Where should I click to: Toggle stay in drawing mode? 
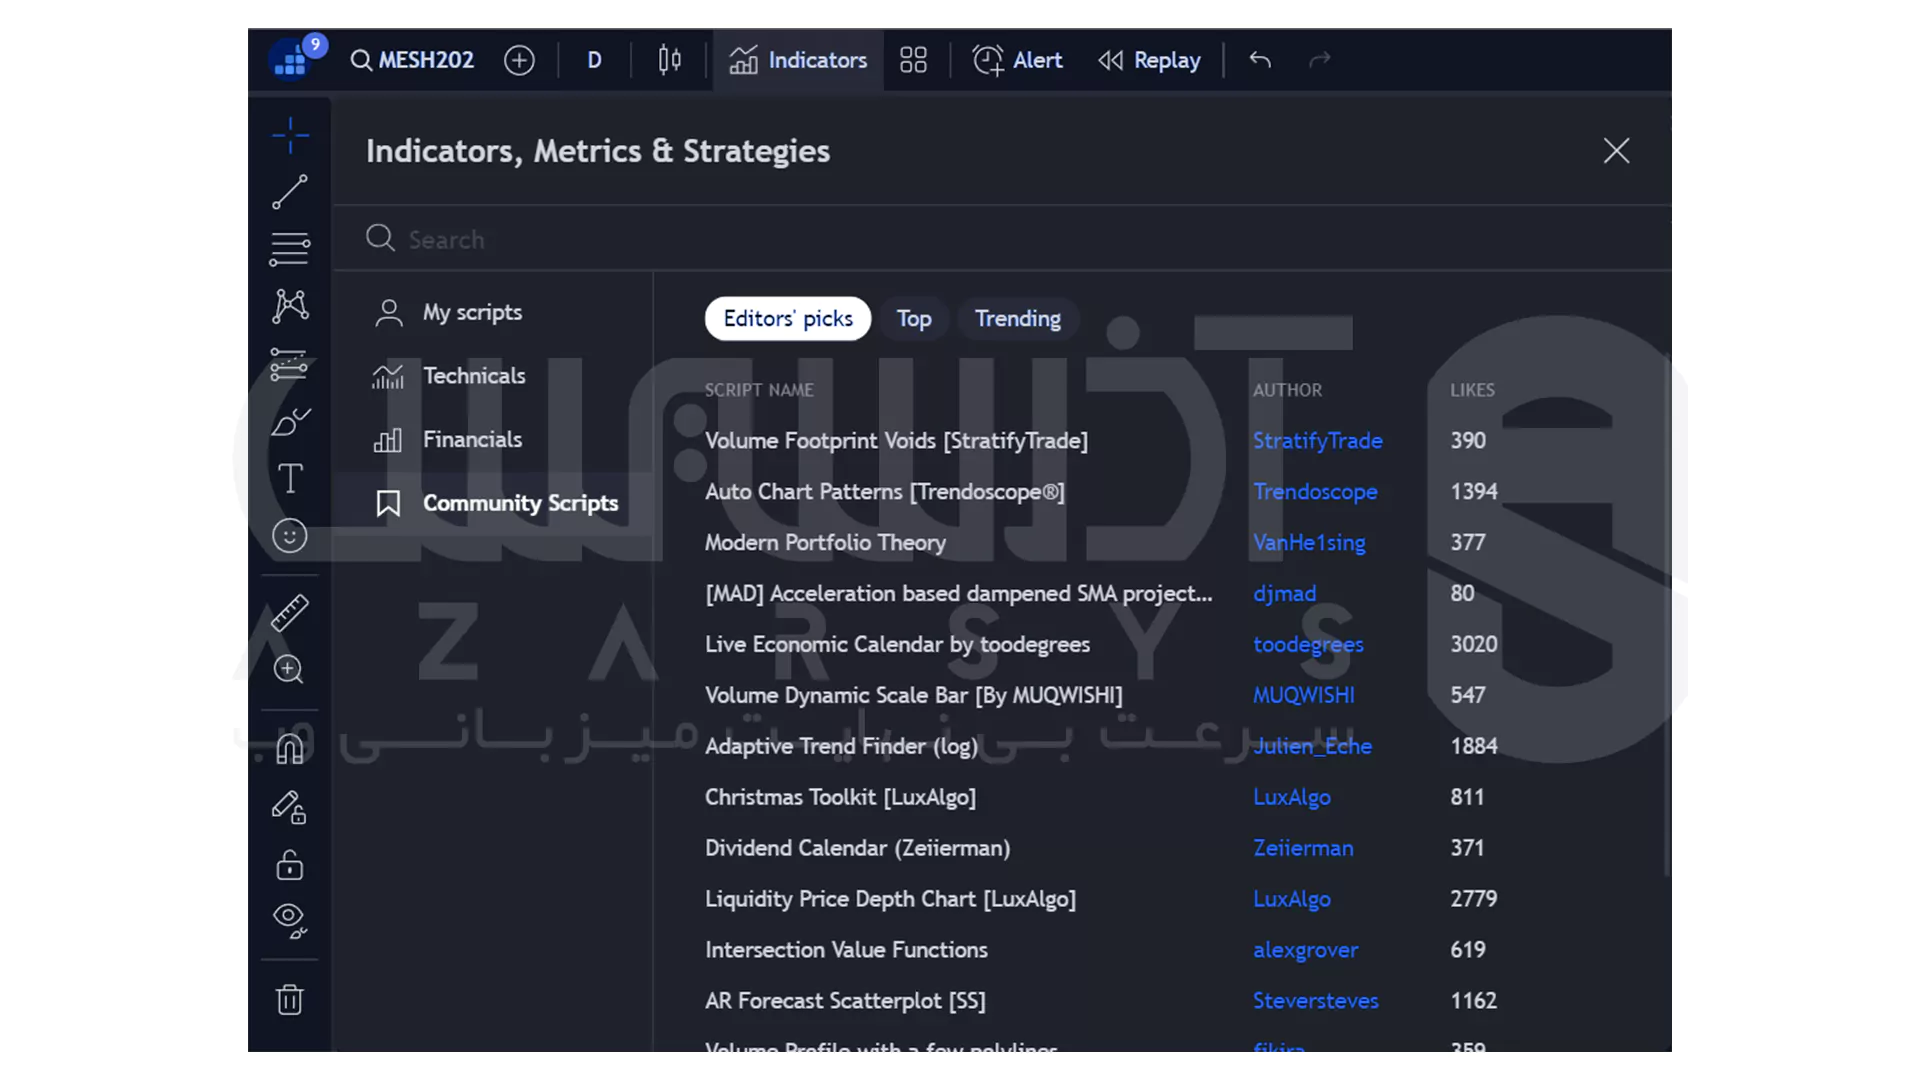[290, 806]
